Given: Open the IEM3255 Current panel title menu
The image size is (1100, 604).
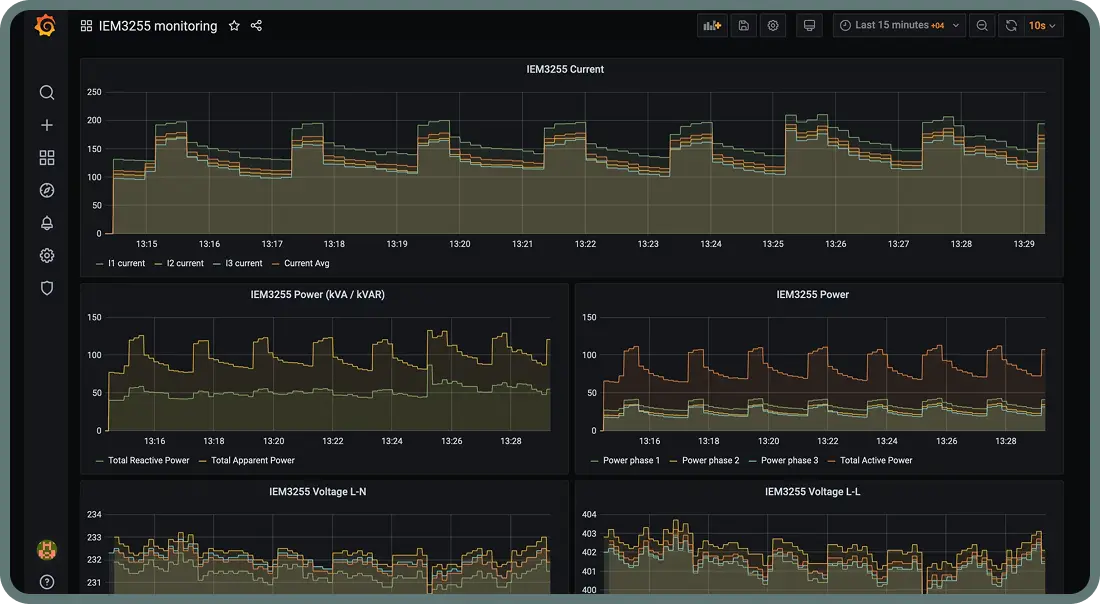Looking at the screenshot, I should (565, 69).
